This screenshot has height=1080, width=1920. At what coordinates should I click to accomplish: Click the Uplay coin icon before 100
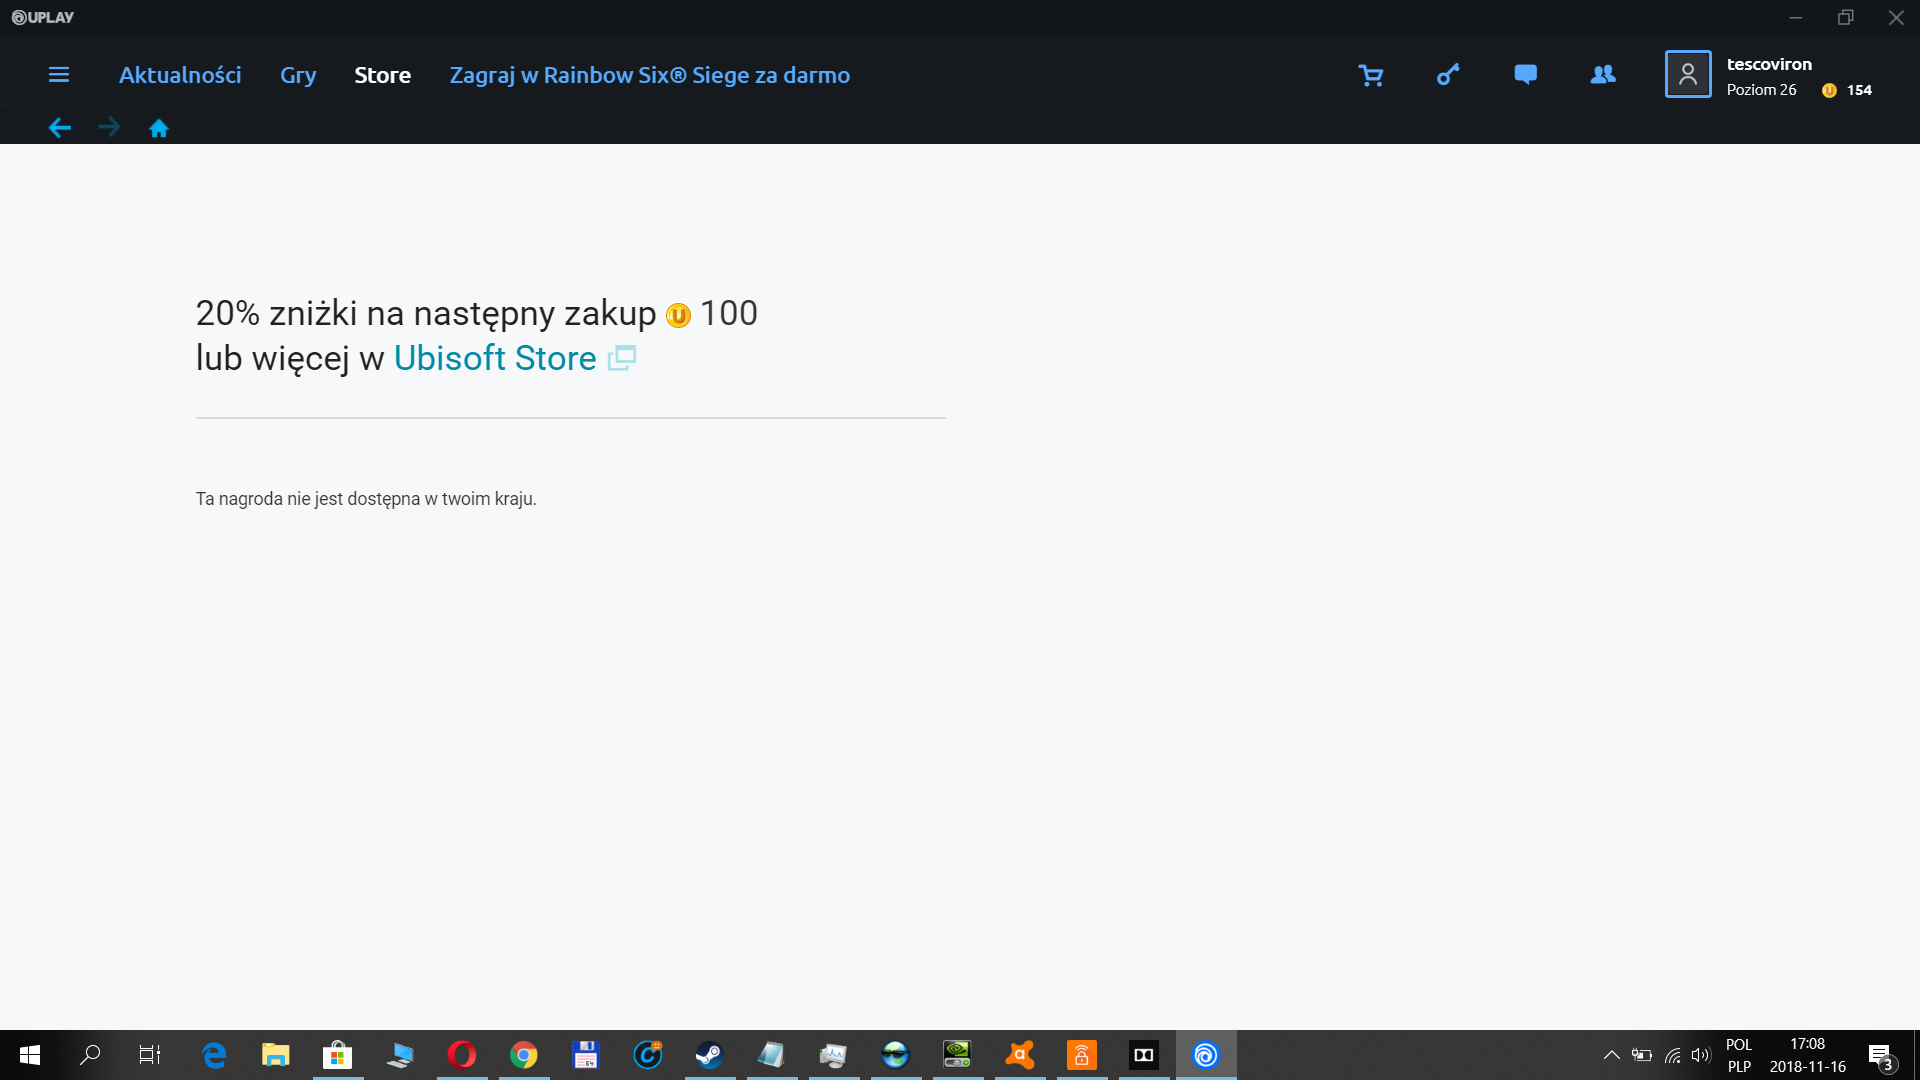point(678,315)
